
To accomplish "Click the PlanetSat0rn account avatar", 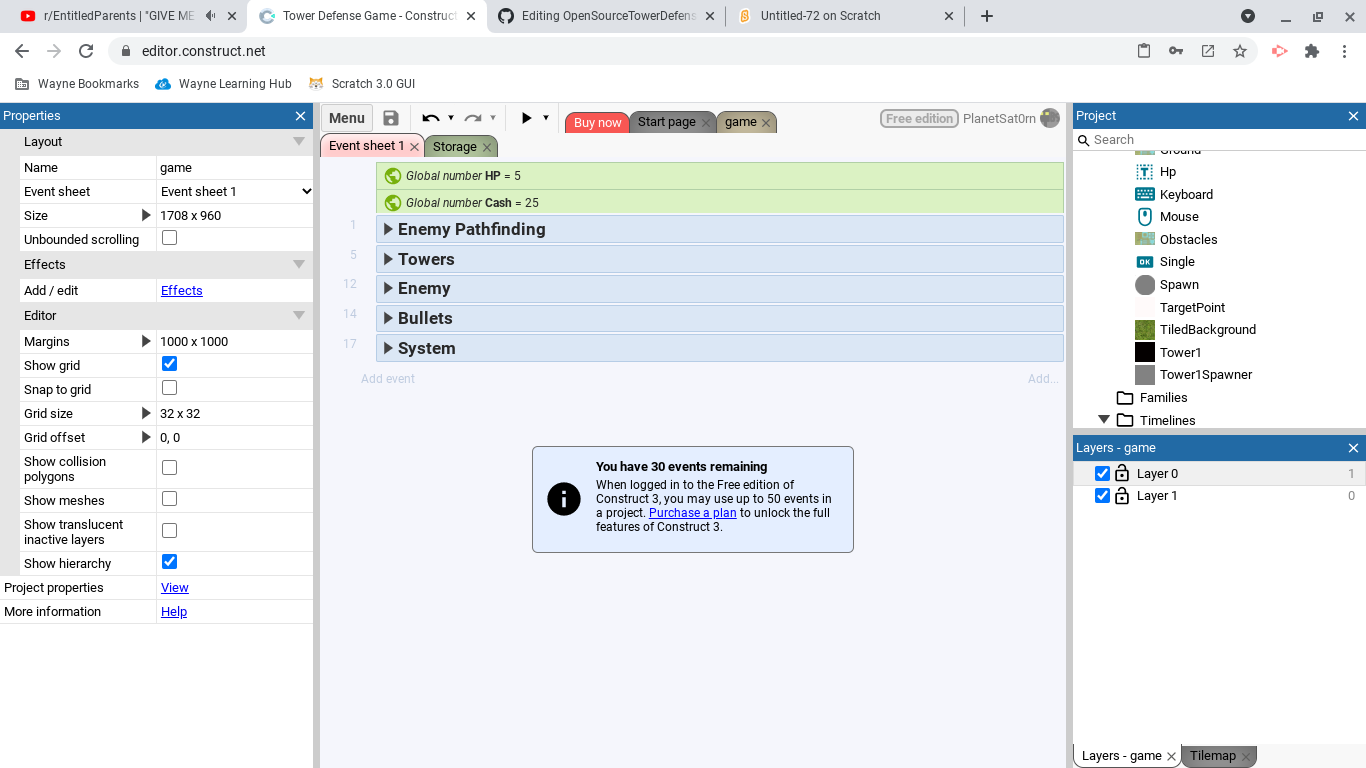I will click(x=1050, y=118).
